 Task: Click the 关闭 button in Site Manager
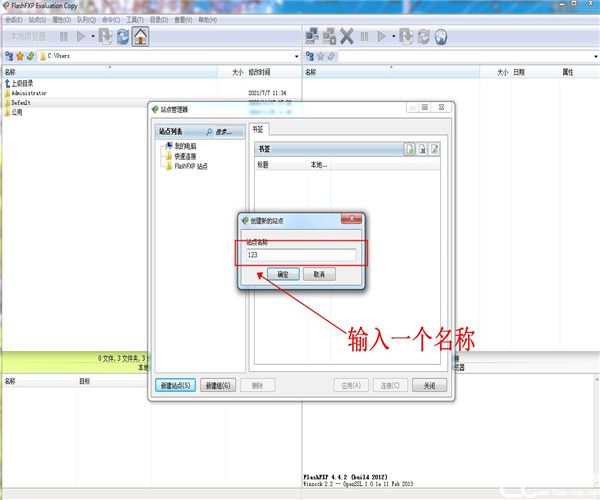click(x=429, y=385)
